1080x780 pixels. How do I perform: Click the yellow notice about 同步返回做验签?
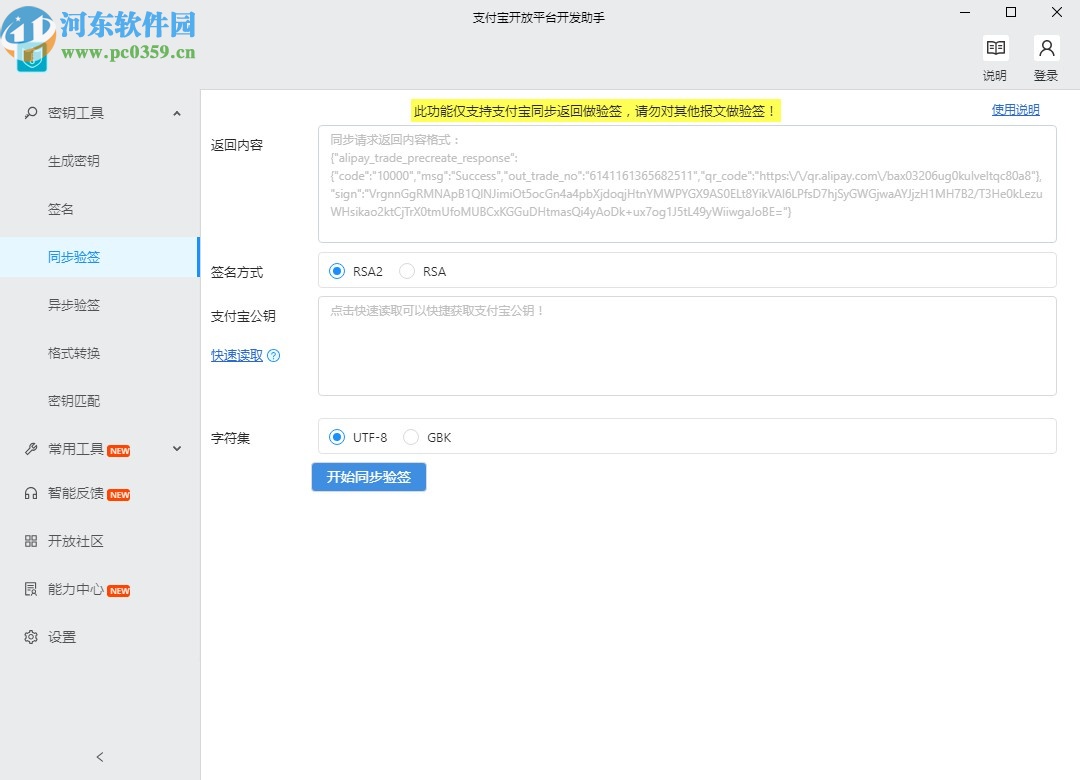595,111
